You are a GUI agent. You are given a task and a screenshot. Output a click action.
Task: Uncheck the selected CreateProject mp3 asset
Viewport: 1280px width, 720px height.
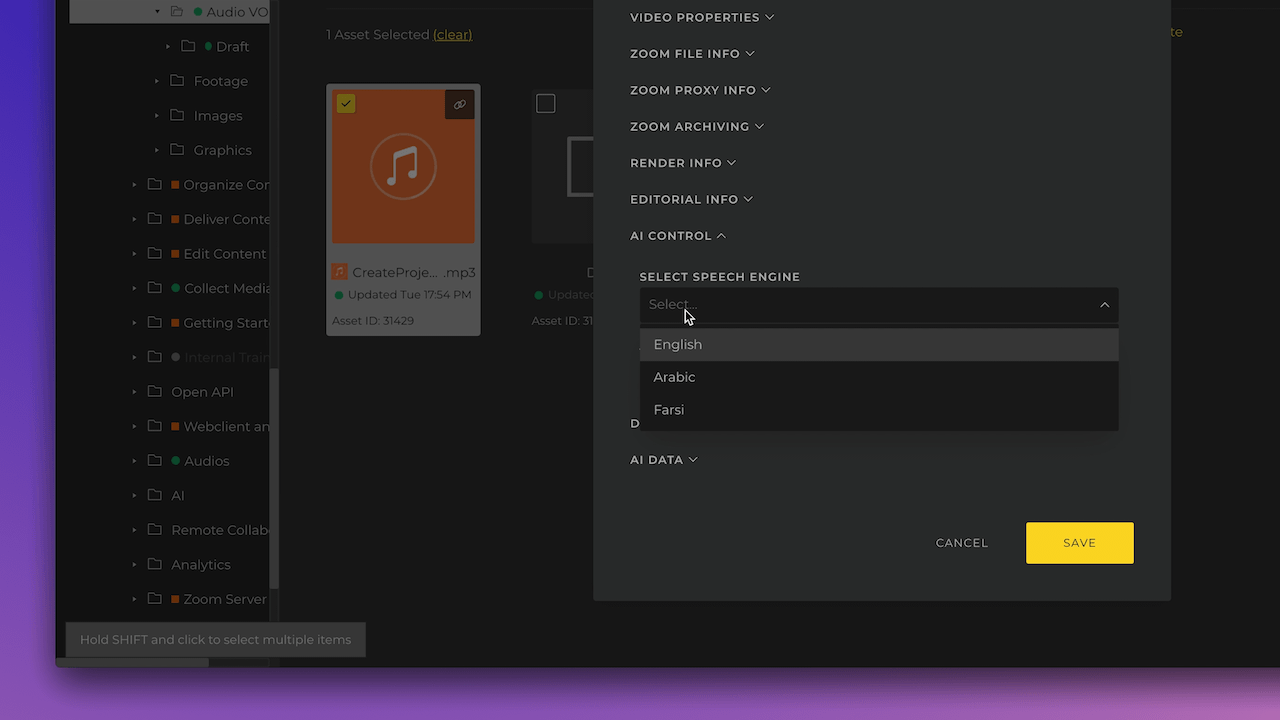click(346, 103)
